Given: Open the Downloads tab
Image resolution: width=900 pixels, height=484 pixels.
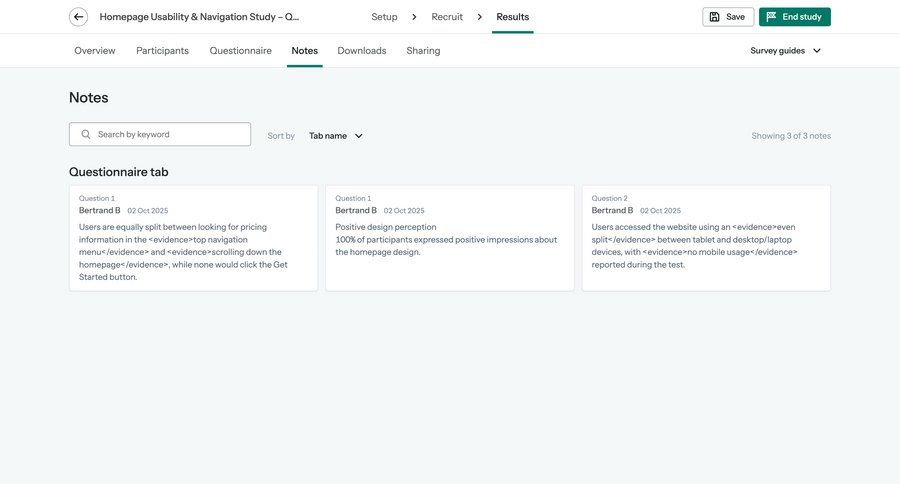Looking at the screenshot, I should tap(361, 51).
